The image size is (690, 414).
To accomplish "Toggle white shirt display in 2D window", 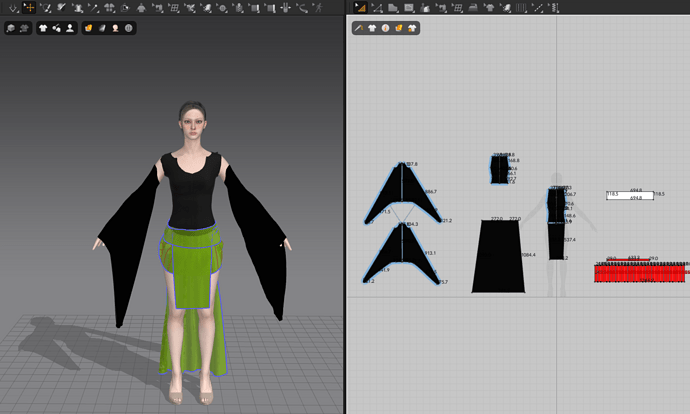I will pos(372,28).
